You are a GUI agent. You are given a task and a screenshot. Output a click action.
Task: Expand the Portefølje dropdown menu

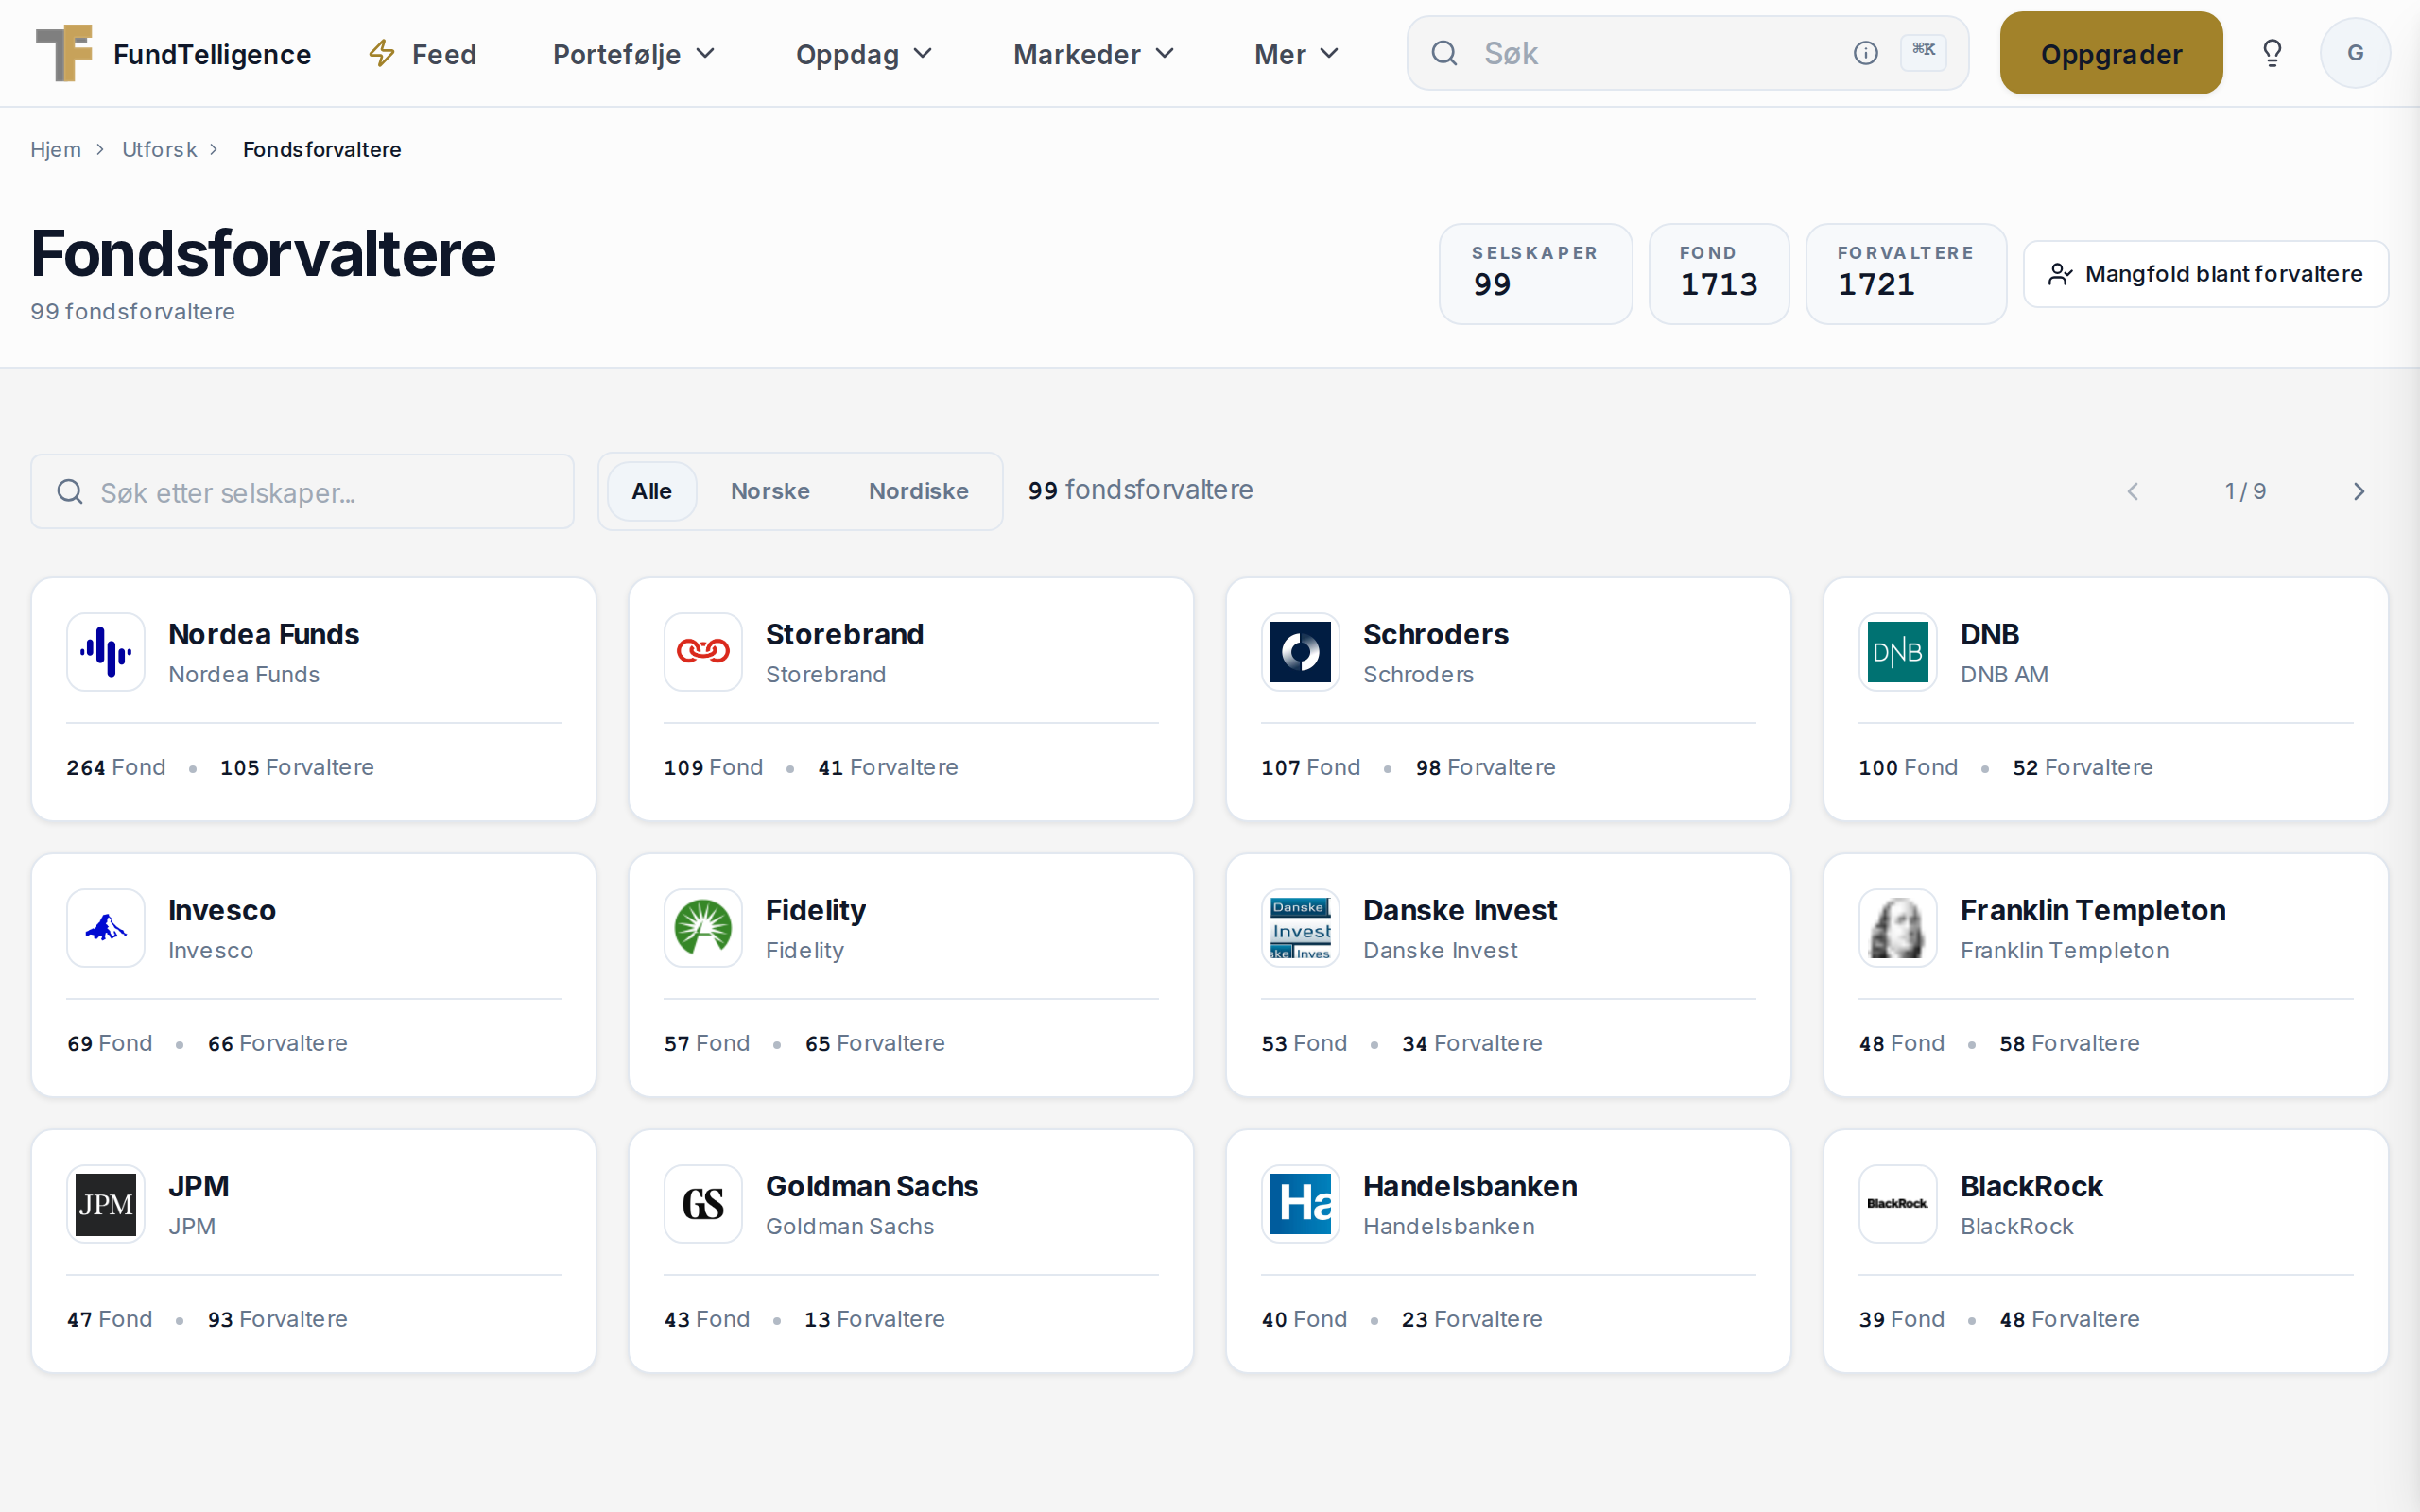pyautogui.click(x=634, y=54)
